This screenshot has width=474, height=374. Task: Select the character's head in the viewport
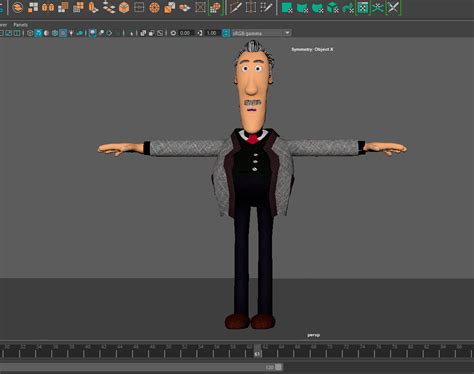(x=253, y=87)
